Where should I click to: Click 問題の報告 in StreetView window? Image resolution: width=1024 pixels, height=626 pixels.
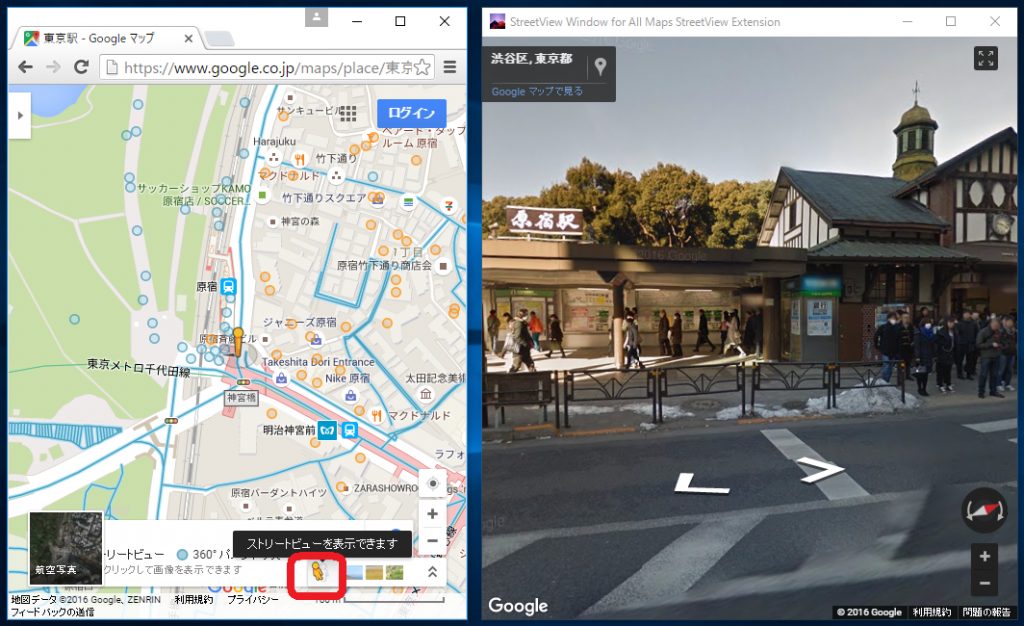pos(986,612)
